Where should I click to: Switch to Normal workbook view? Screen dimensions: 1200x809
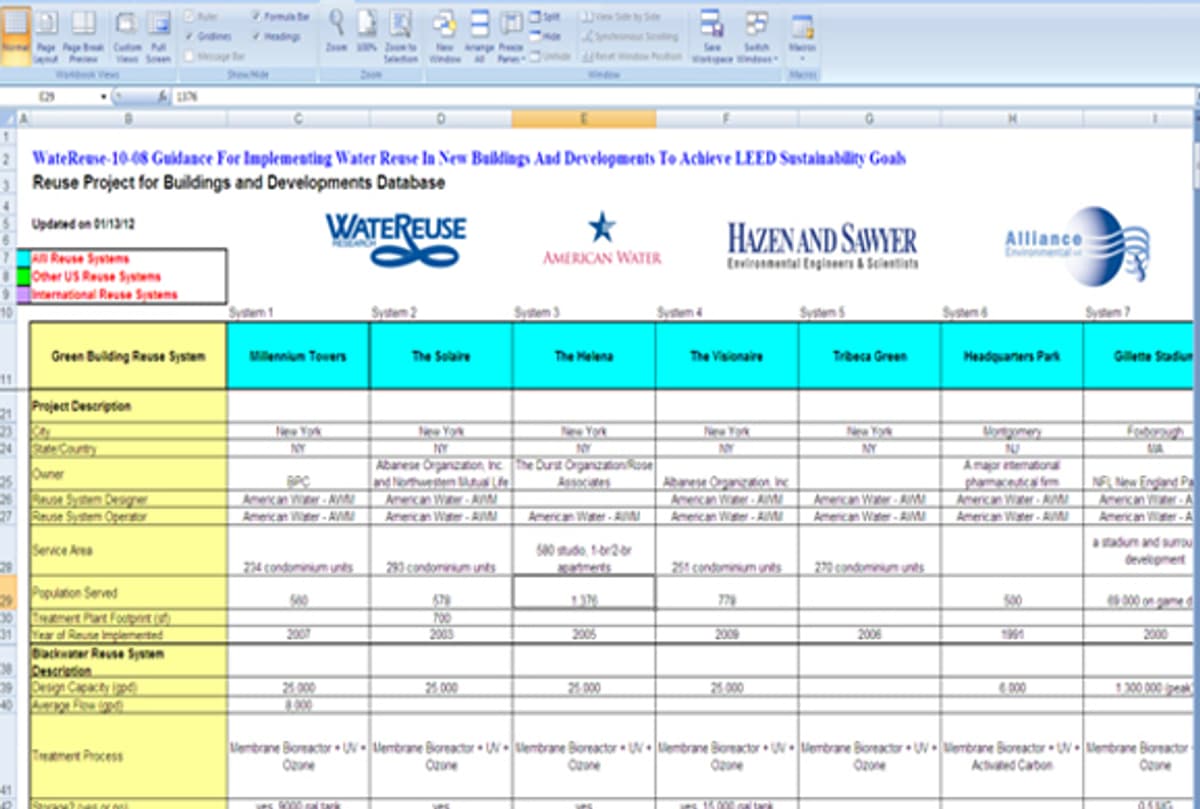pyautogui.click(x=15, y=36)
